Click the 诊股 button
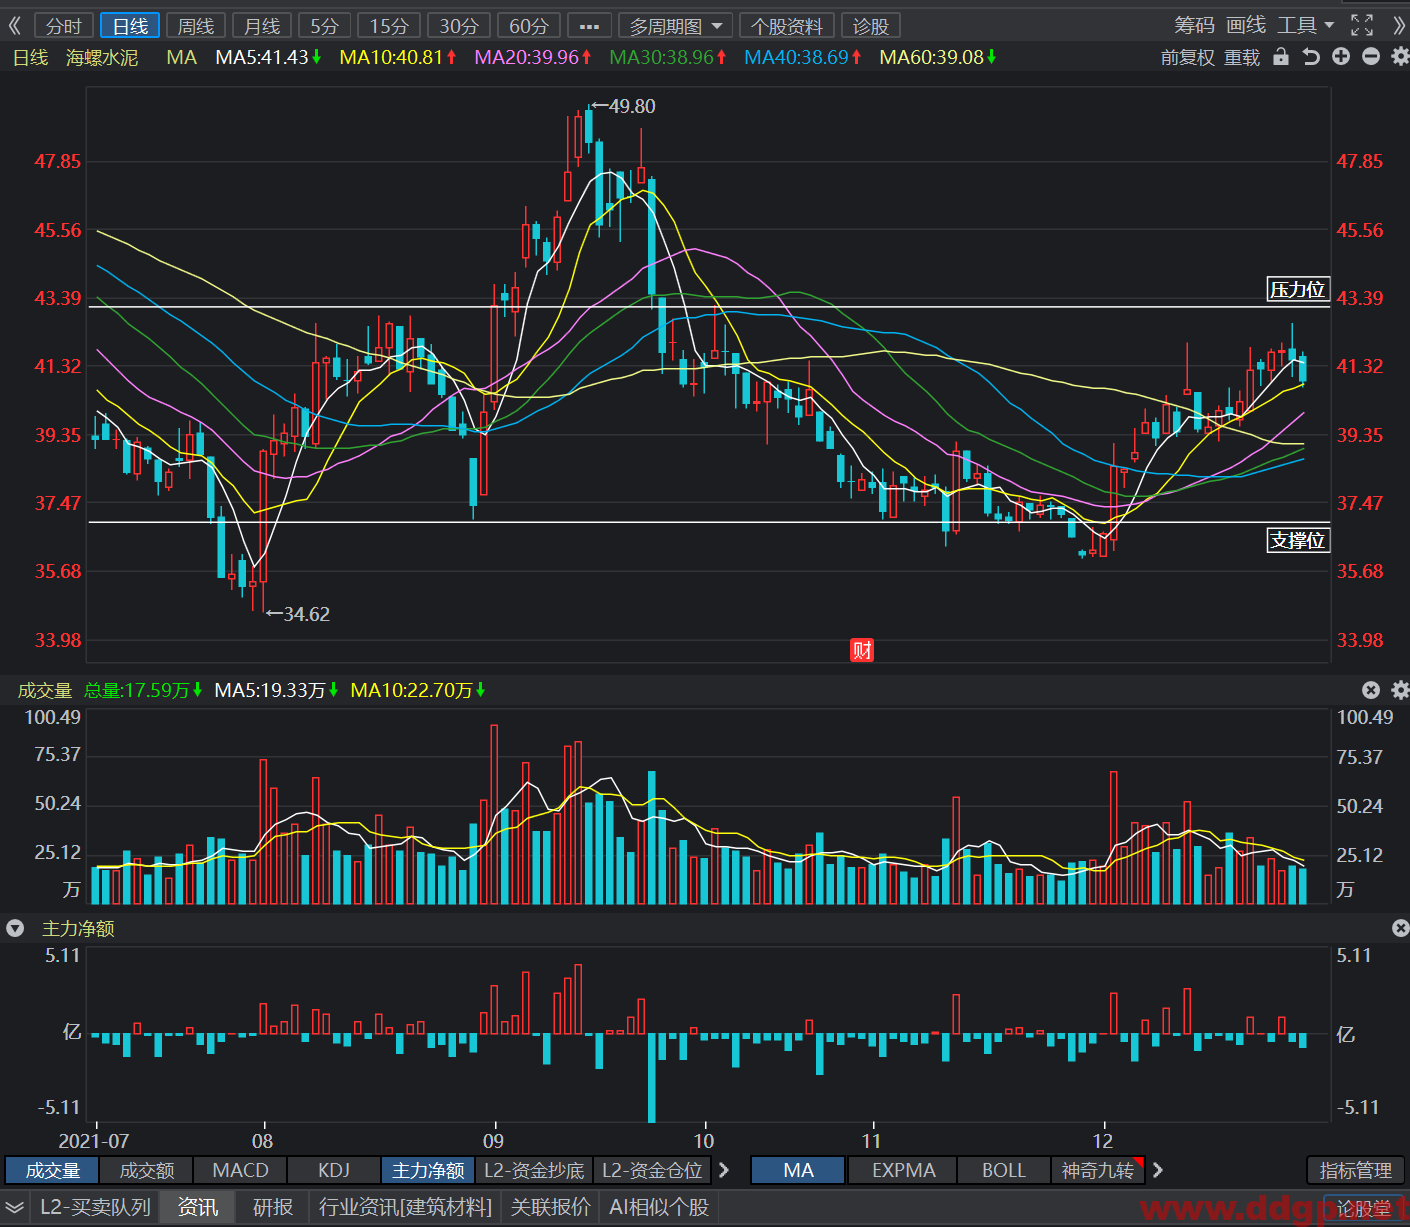Screen dimensions: 1410x1227 coord(871,26)
